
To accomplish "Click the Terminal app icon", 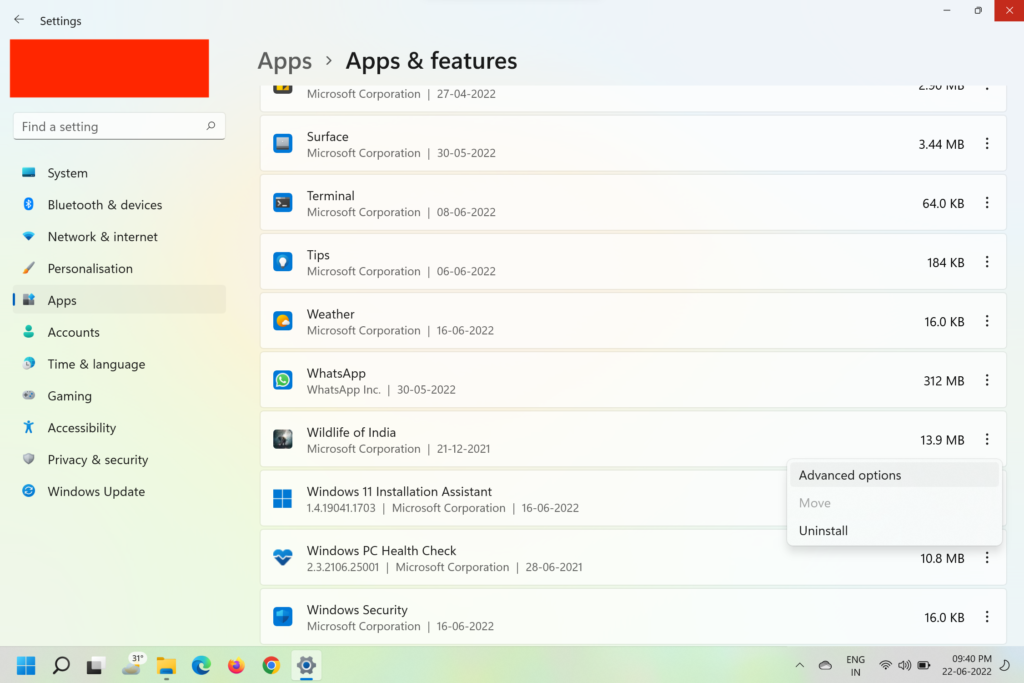I will pos(283,203).
